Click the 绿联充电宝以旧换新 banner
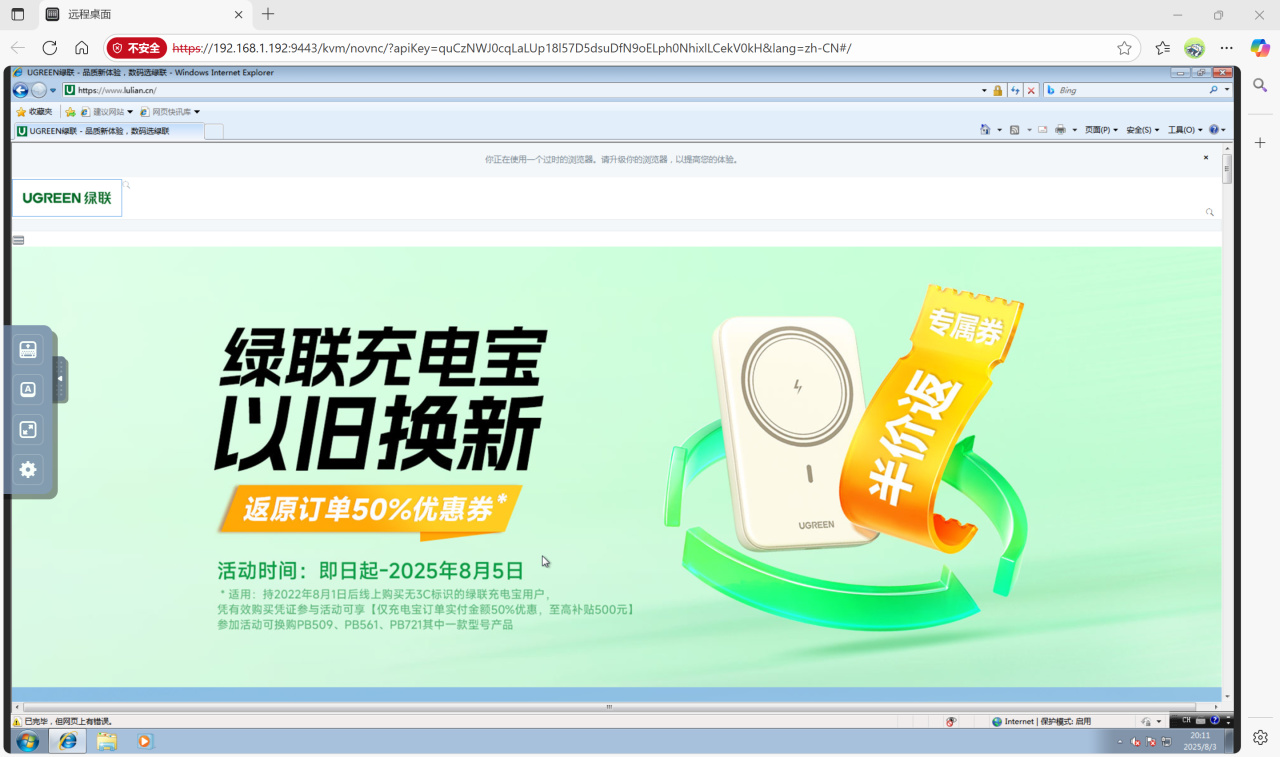The width and height of the screenshot is (1280, 757). coord(616,467)
